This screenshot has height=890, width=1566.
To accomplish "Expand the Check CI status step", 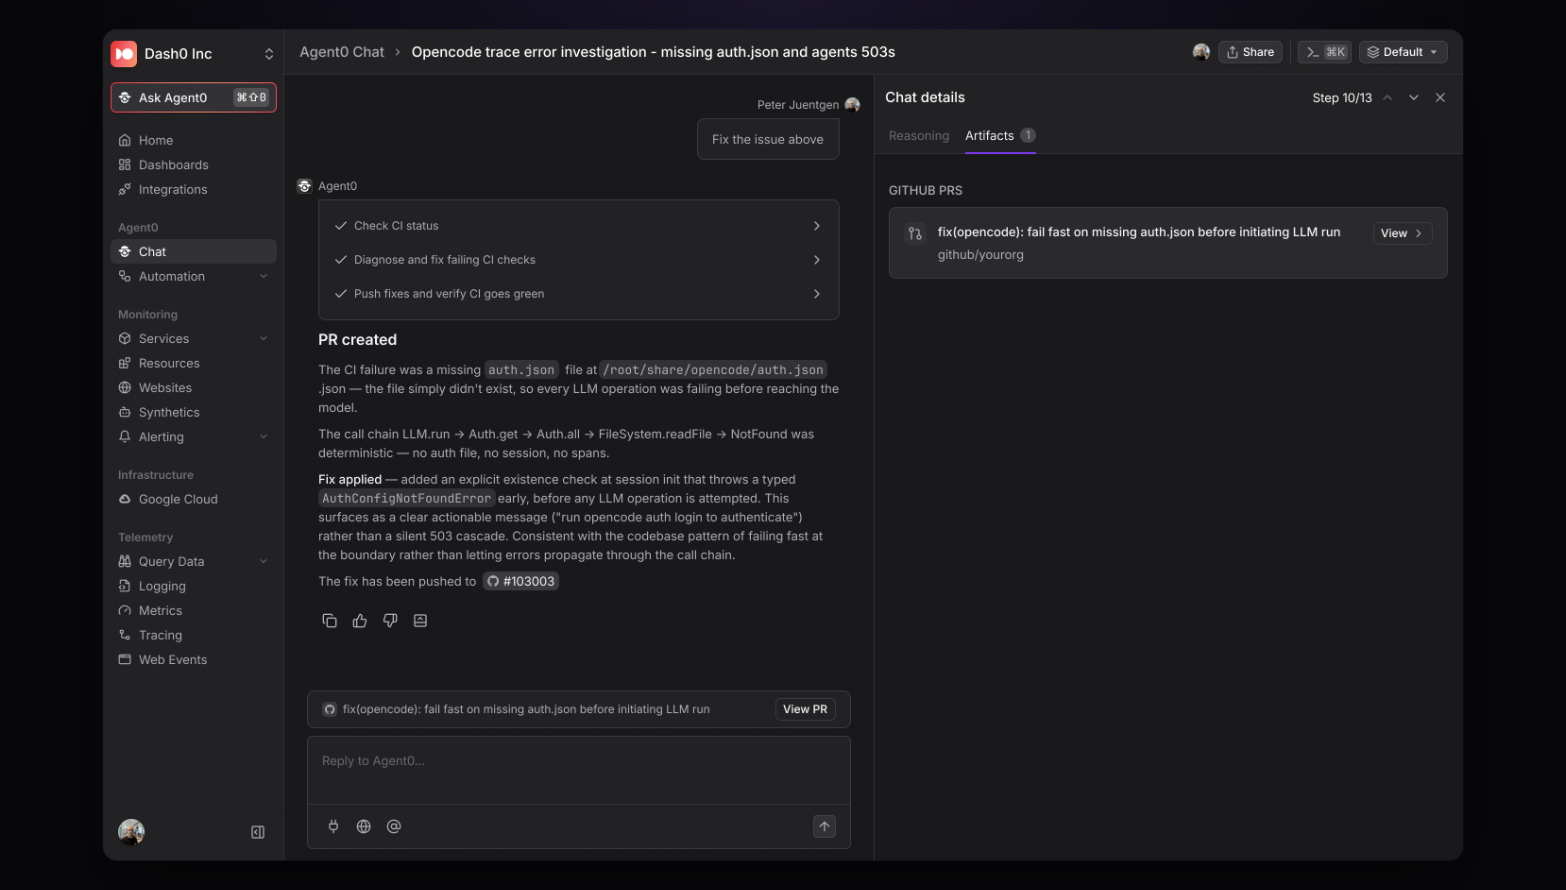I will [578, 226].
